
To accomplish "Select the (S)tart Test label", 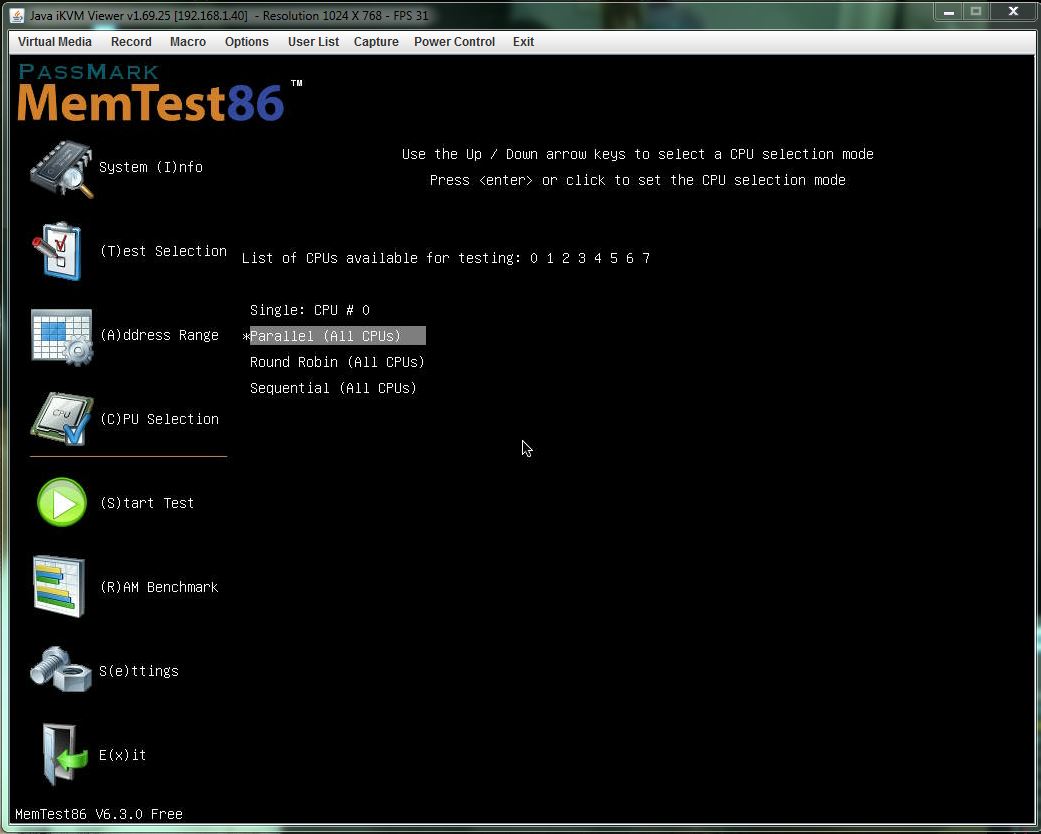I will (x=147, y=503).
